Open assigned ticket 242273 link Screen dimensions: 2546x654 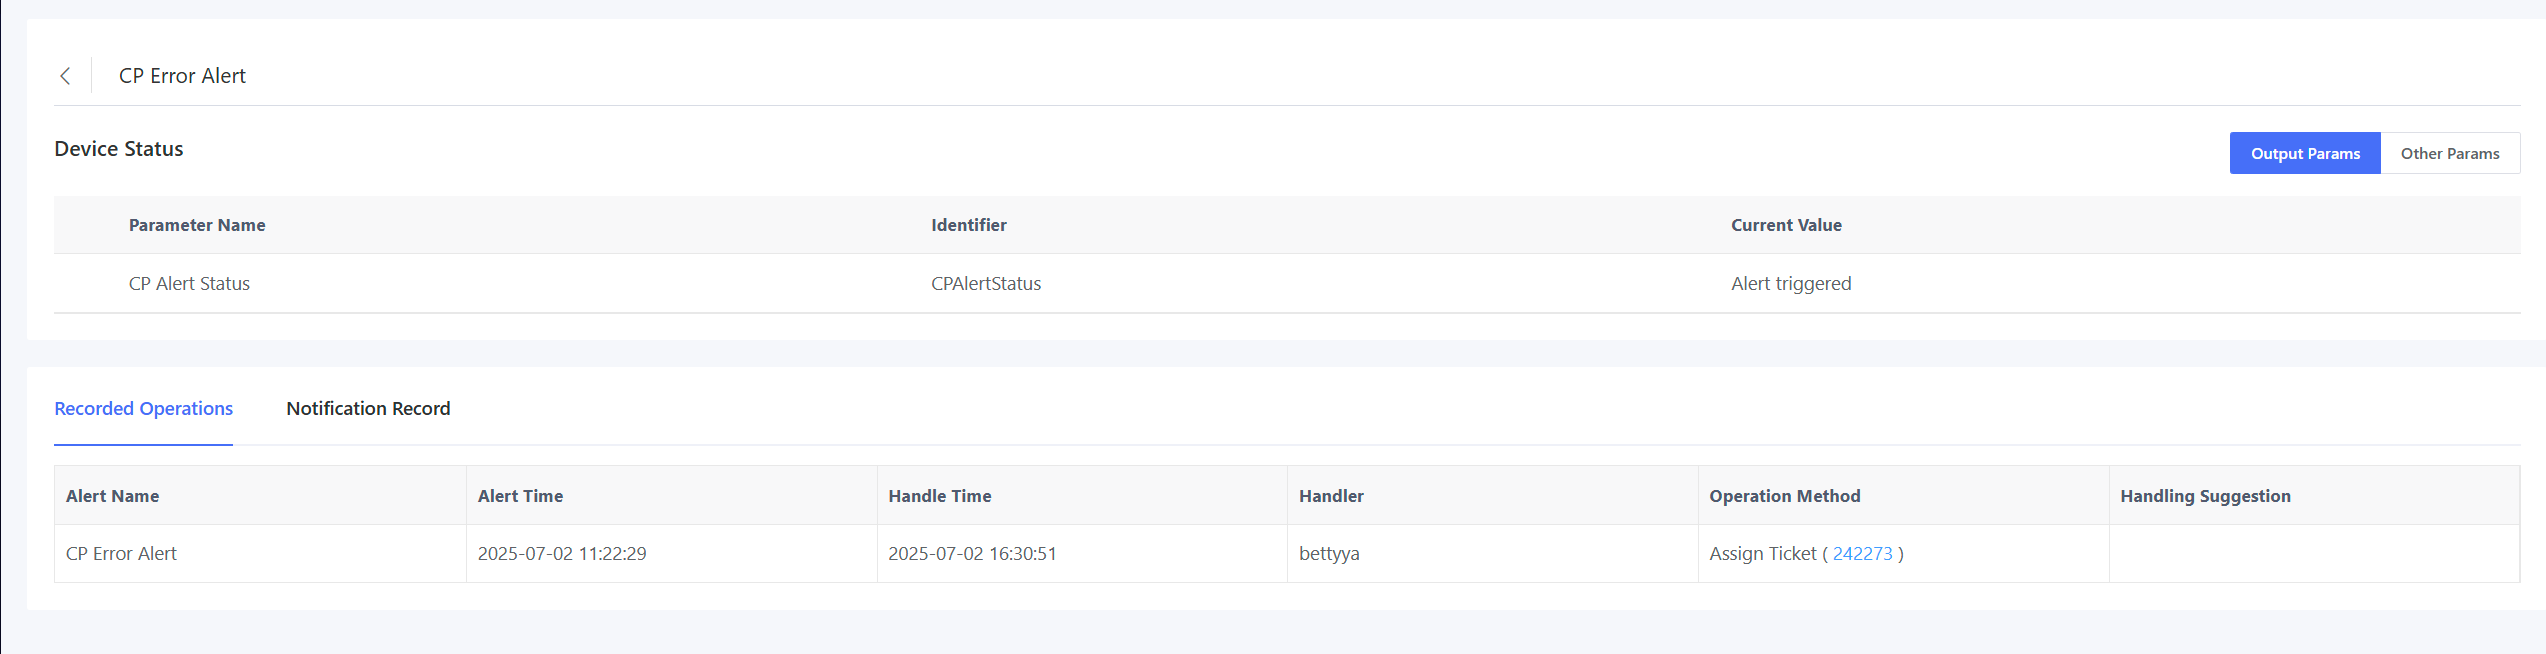click(1862, 554)
